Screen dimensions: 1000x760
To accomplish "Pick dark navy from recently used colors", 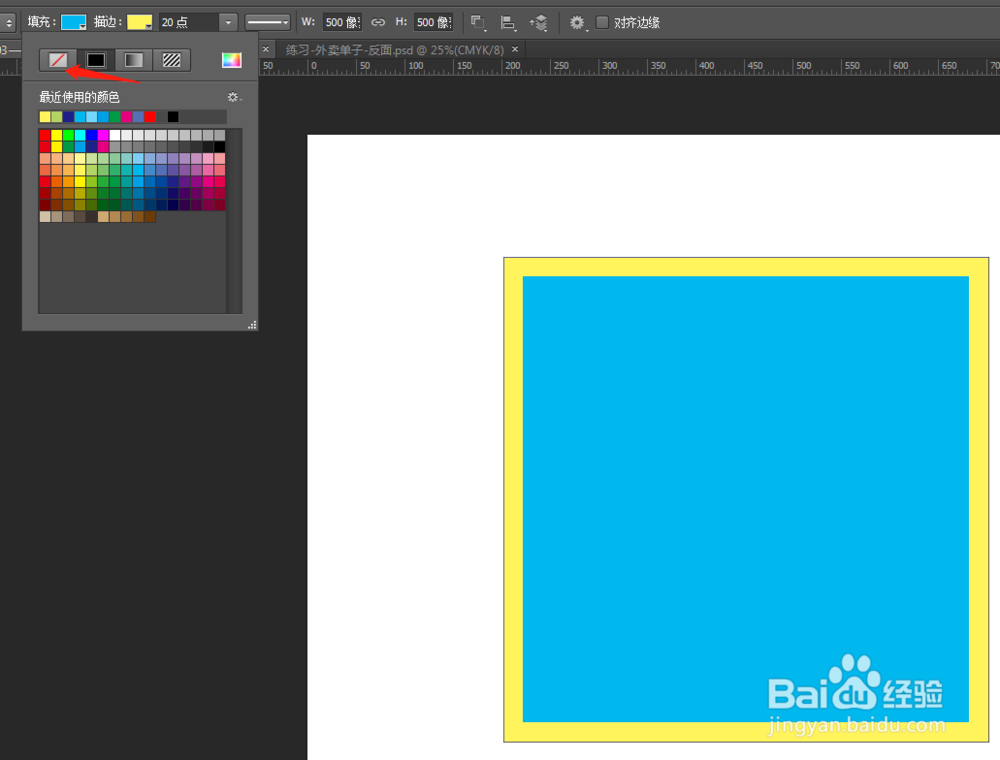I will tap(68, 117).
